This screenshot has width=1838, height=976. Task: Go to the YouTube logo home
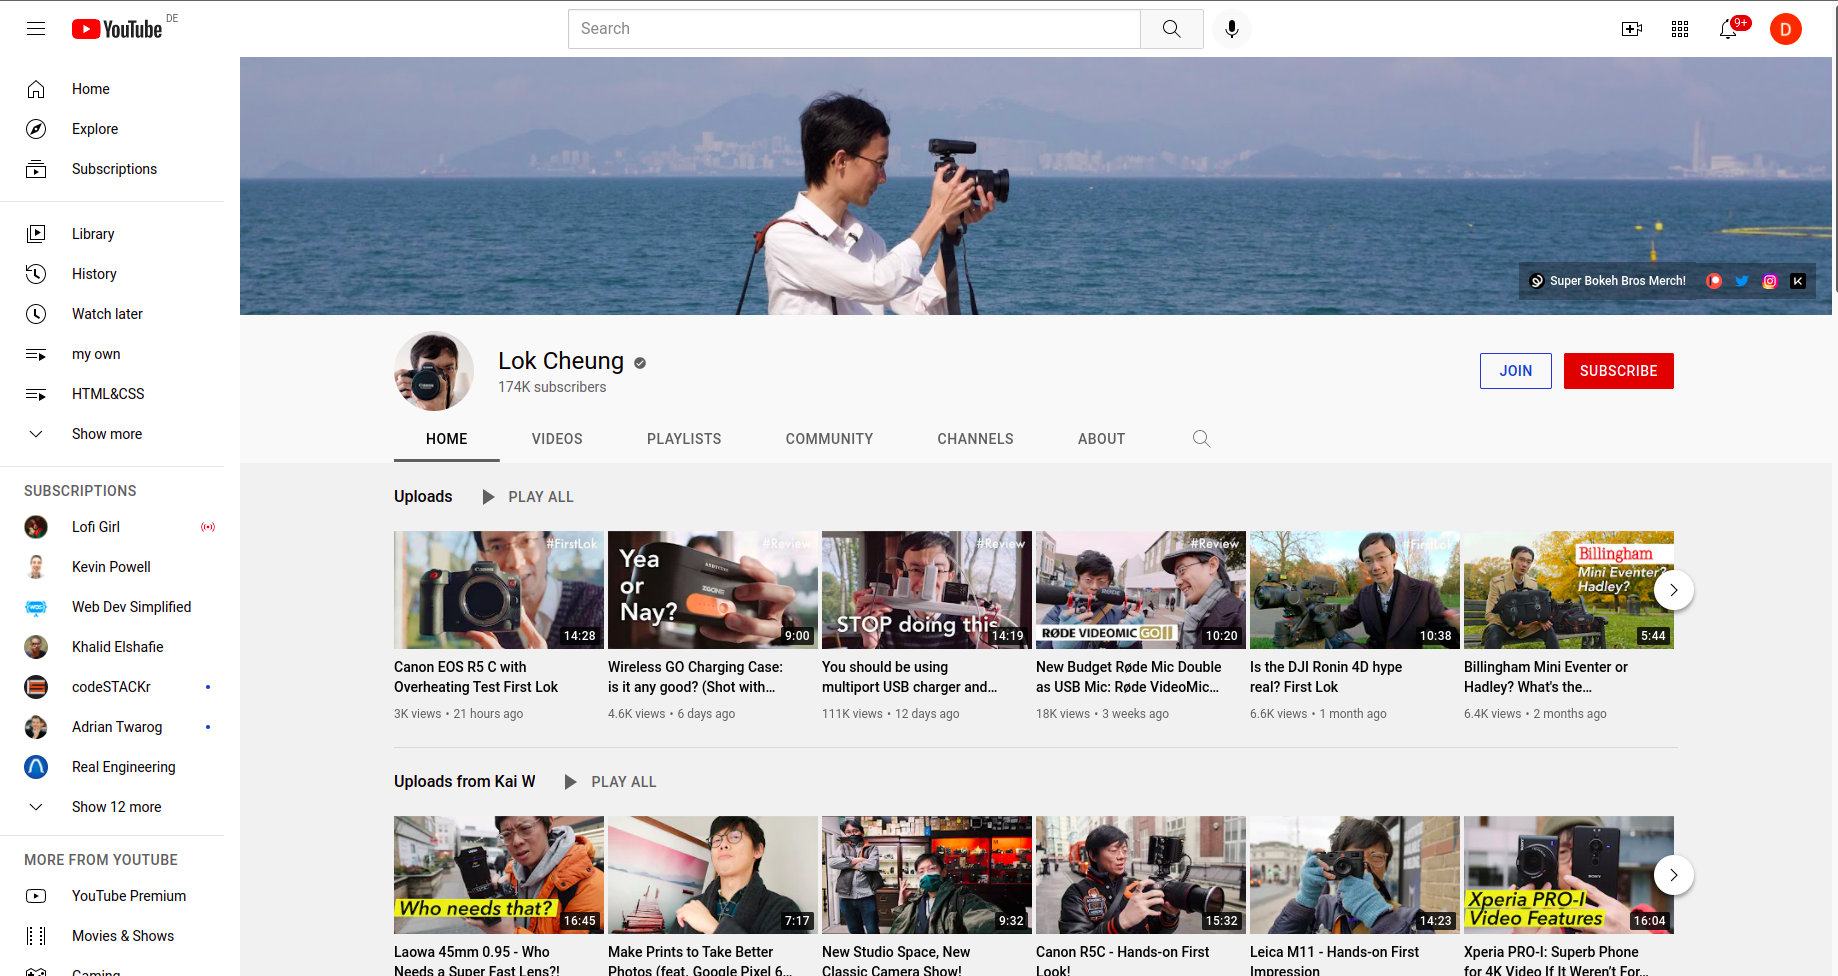point(117,29)
